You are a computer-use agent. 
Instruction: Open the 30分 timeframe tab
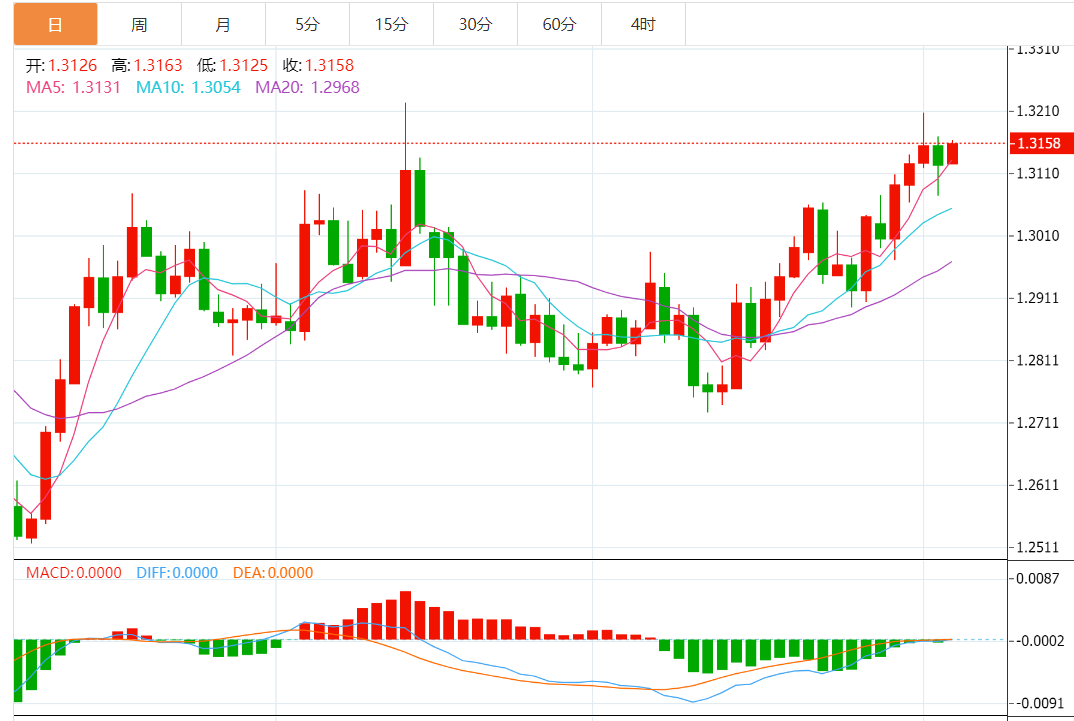[475, 25]
